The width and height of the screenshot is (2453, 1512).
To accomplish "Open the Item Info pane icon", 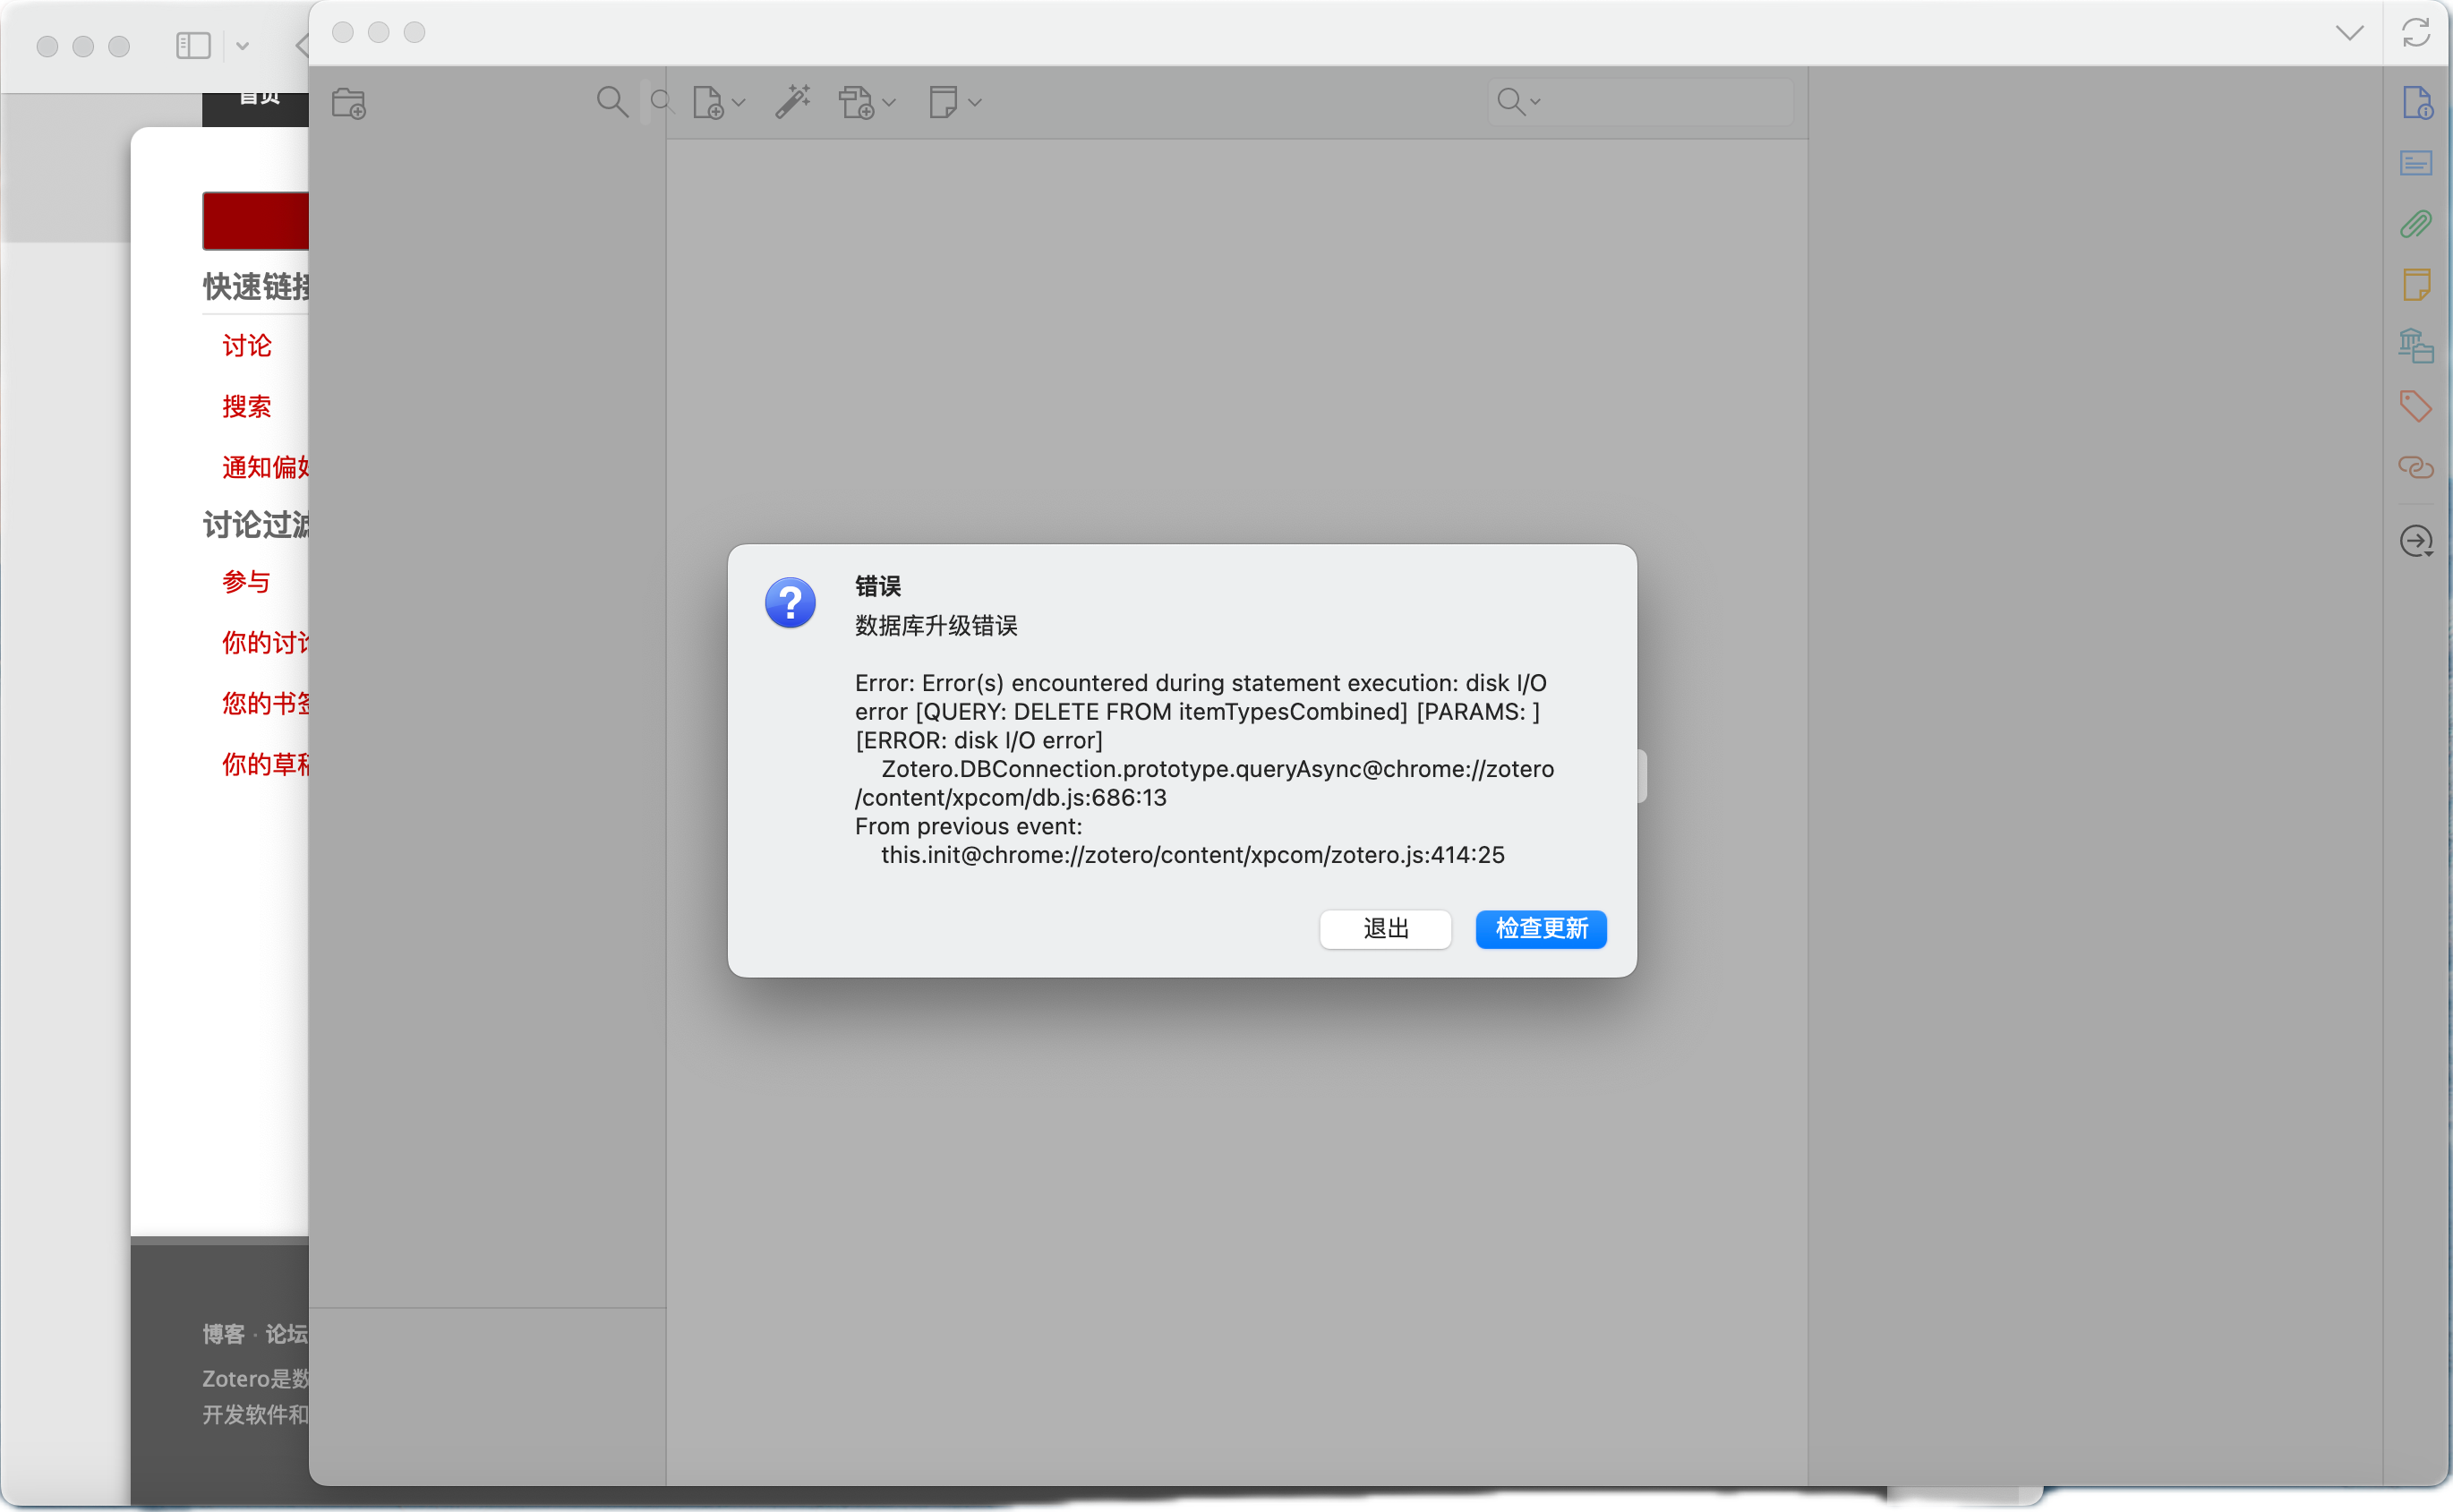I will [x=2416, y=103].
